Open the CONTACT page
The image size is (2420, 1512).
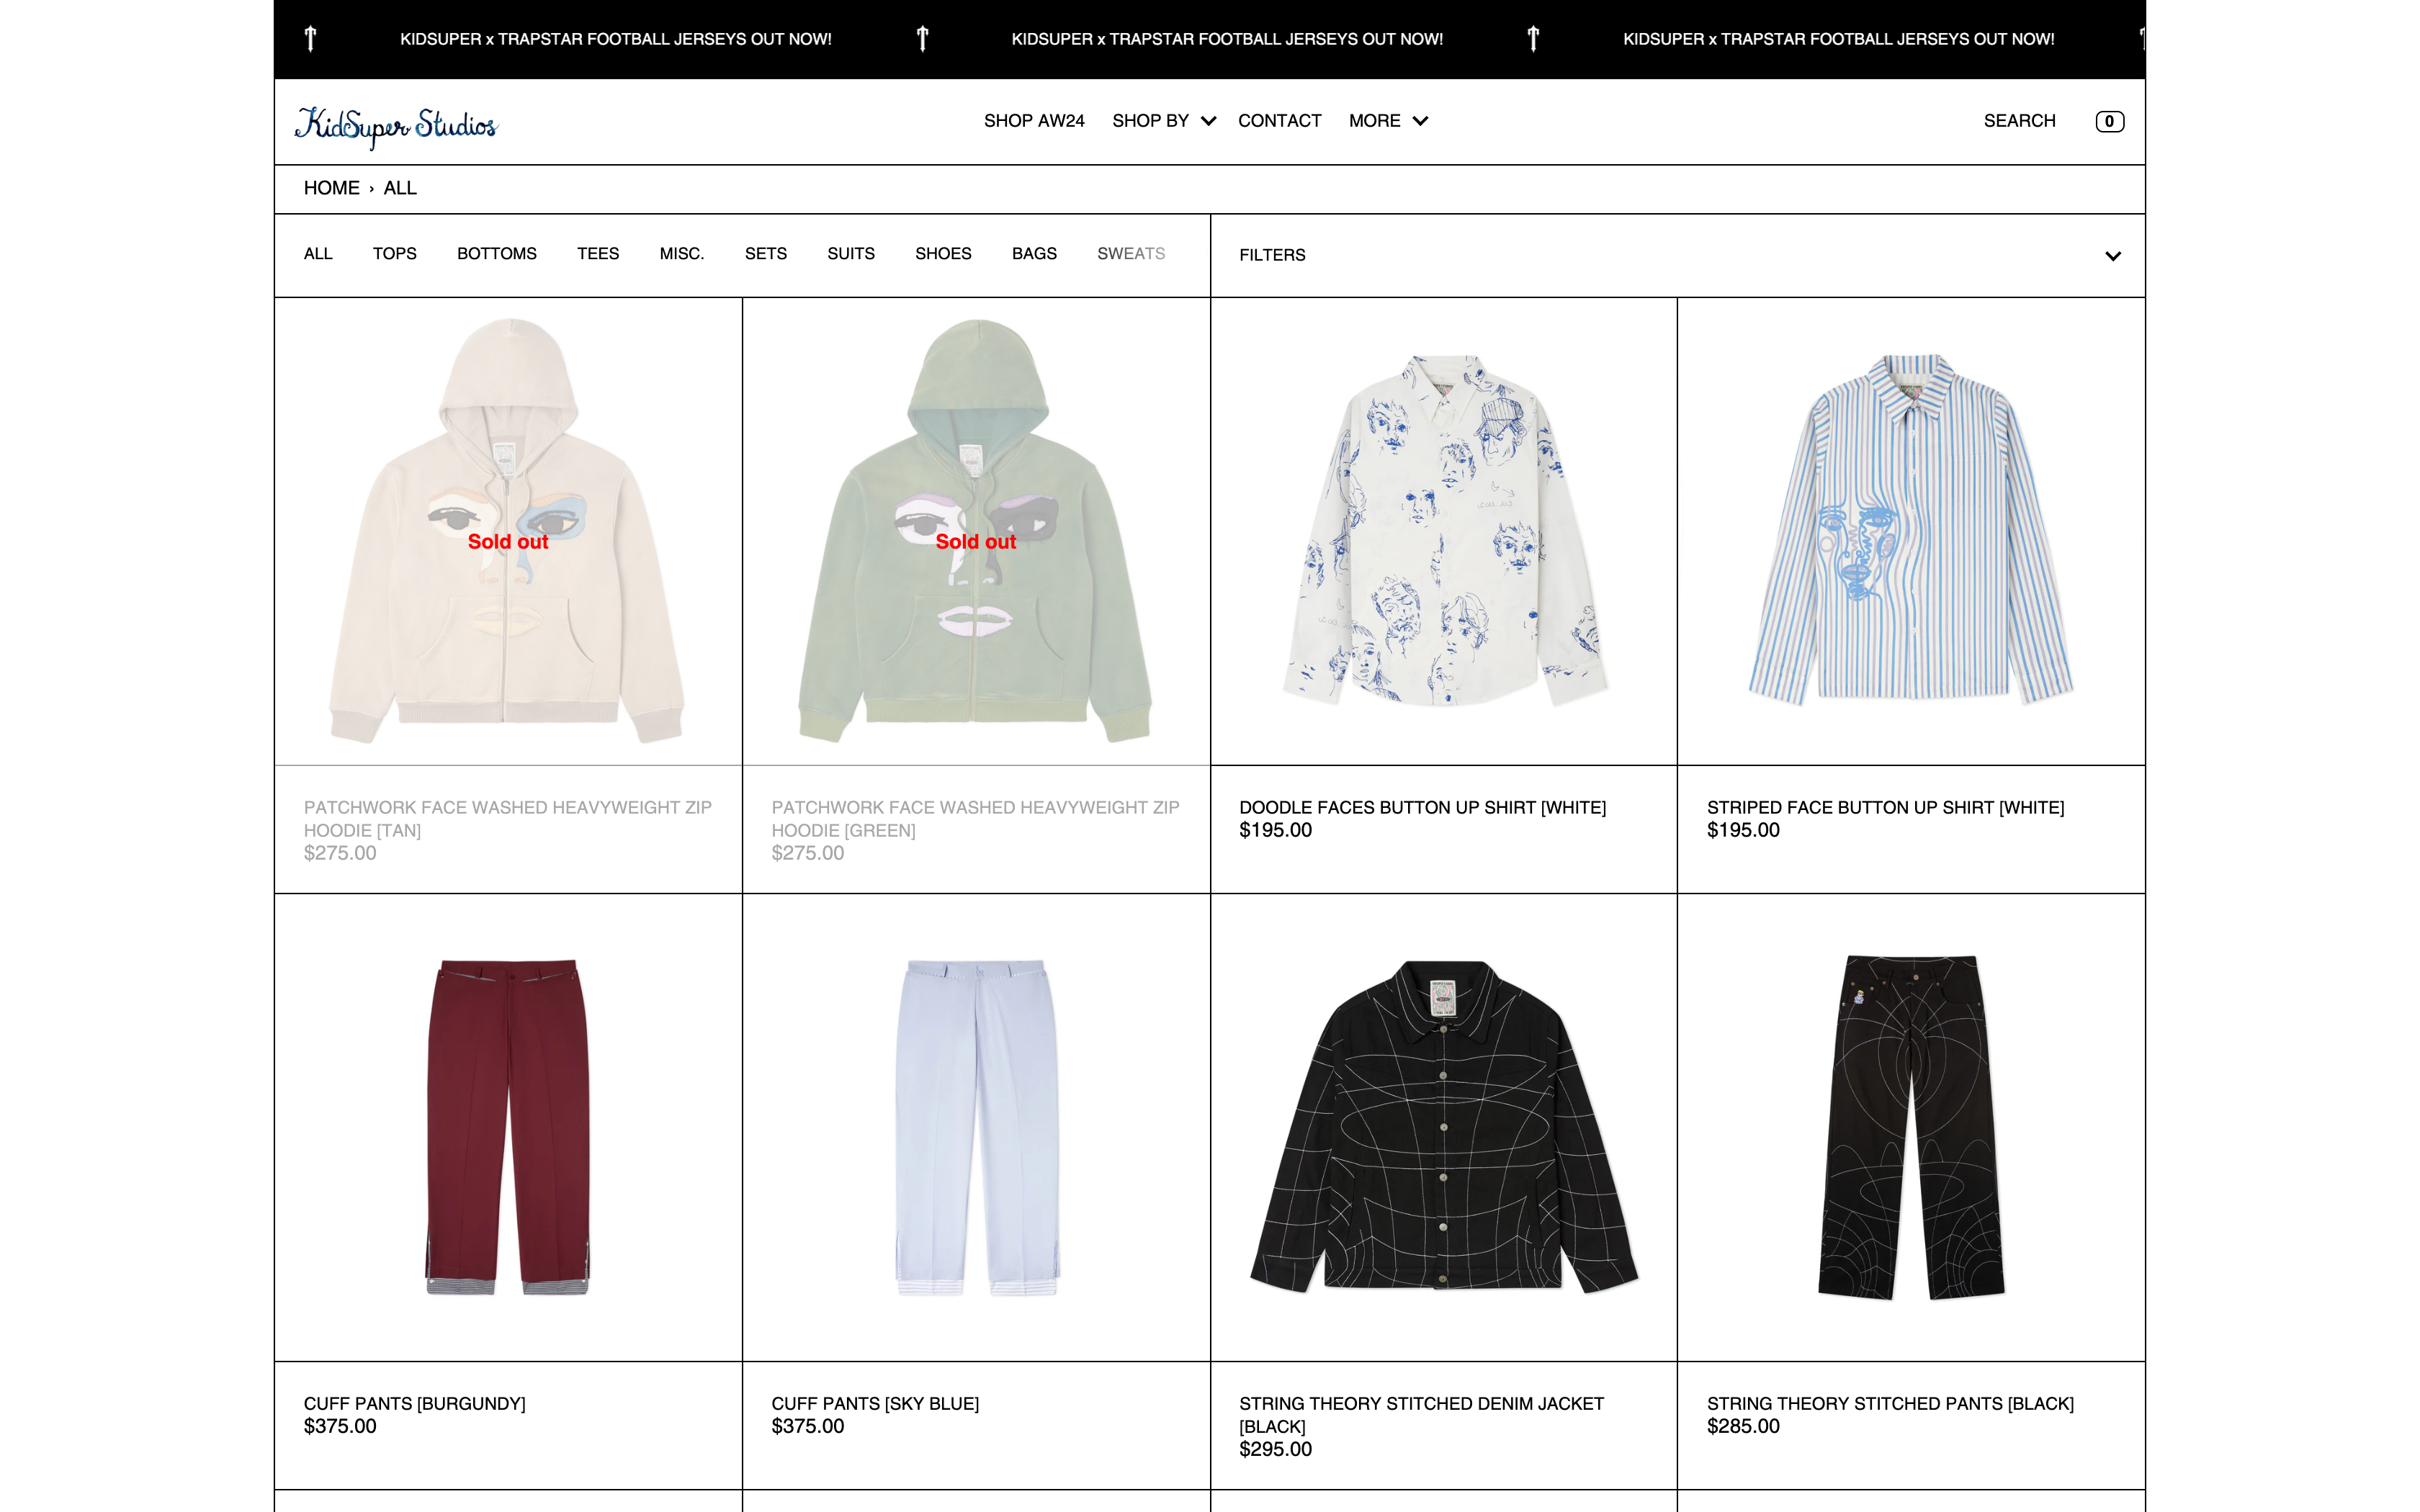tap(1279, 121)
